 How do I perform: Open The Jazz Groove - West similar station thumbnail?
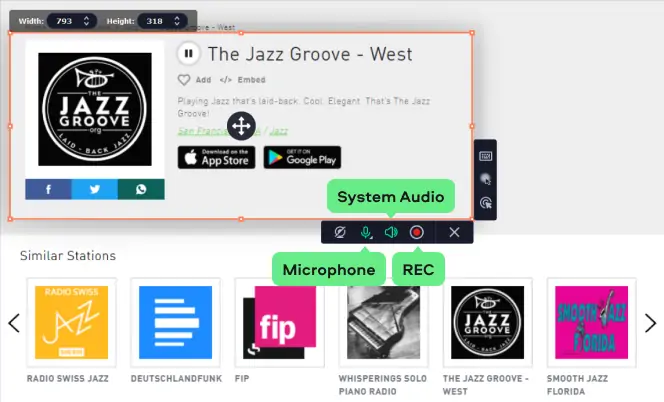tap(487, 322)
